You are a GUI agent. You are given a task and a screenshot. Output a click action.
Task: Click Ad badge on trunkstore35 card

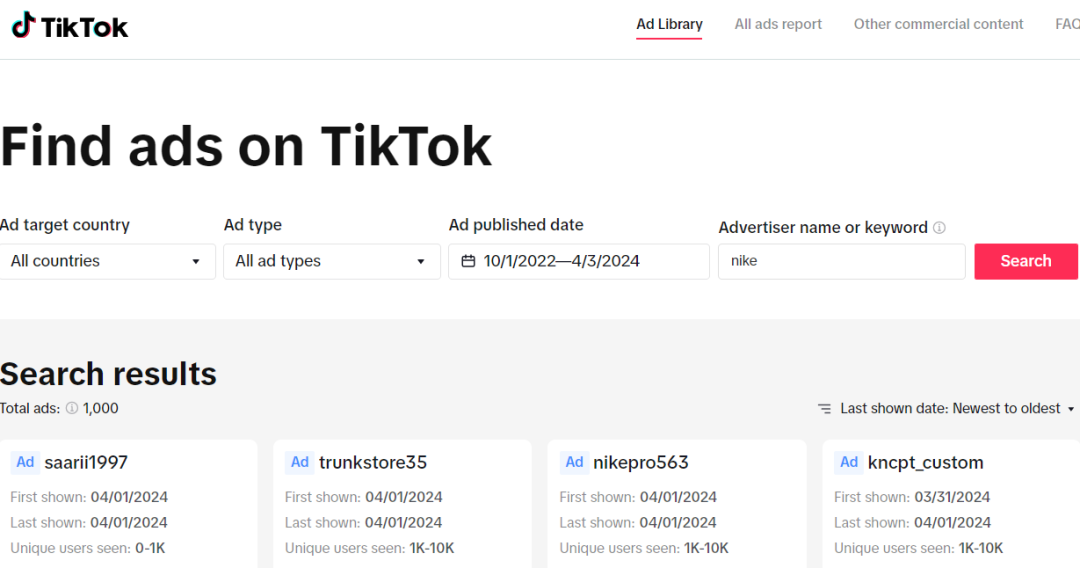(x=300, y=462)
